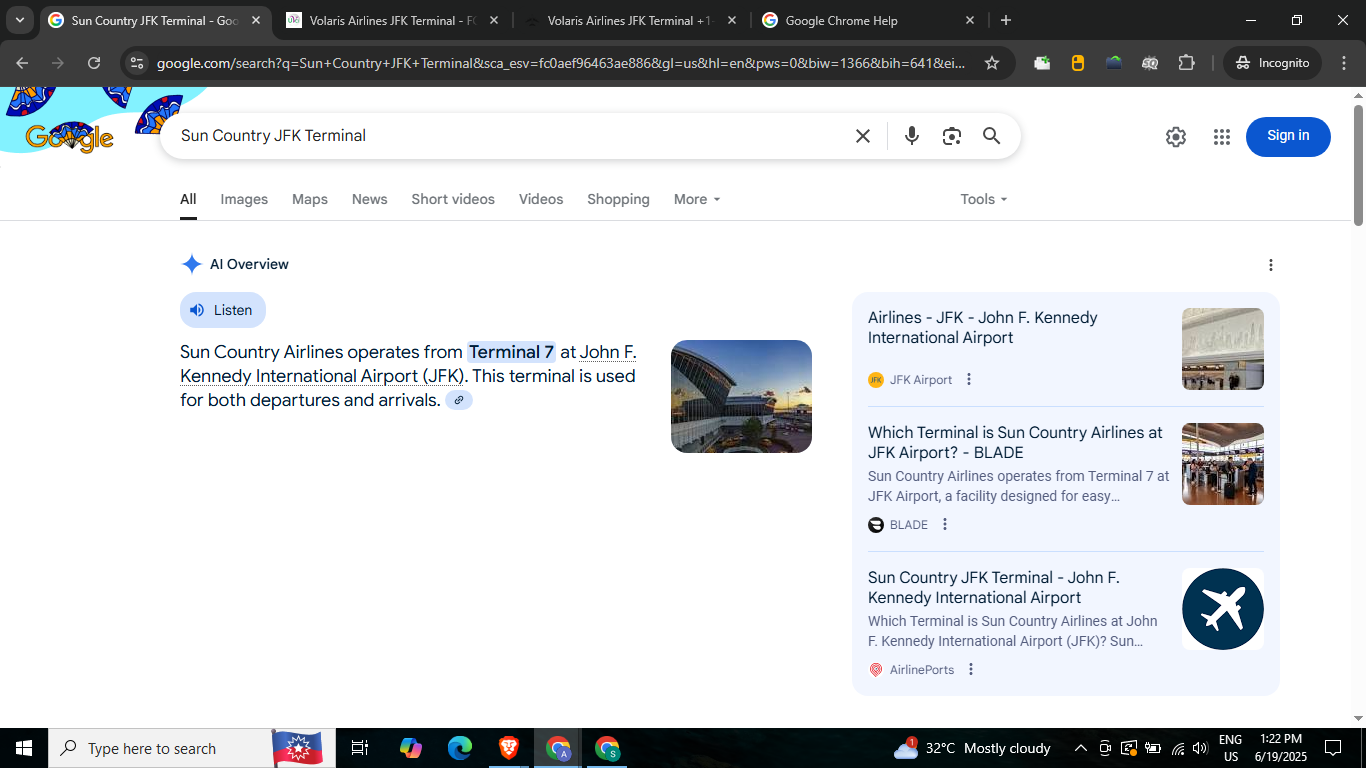Viewport: 1366px width, 768px height.
Task: Close the Google Chrome Help tab
Action: point(970,21)
